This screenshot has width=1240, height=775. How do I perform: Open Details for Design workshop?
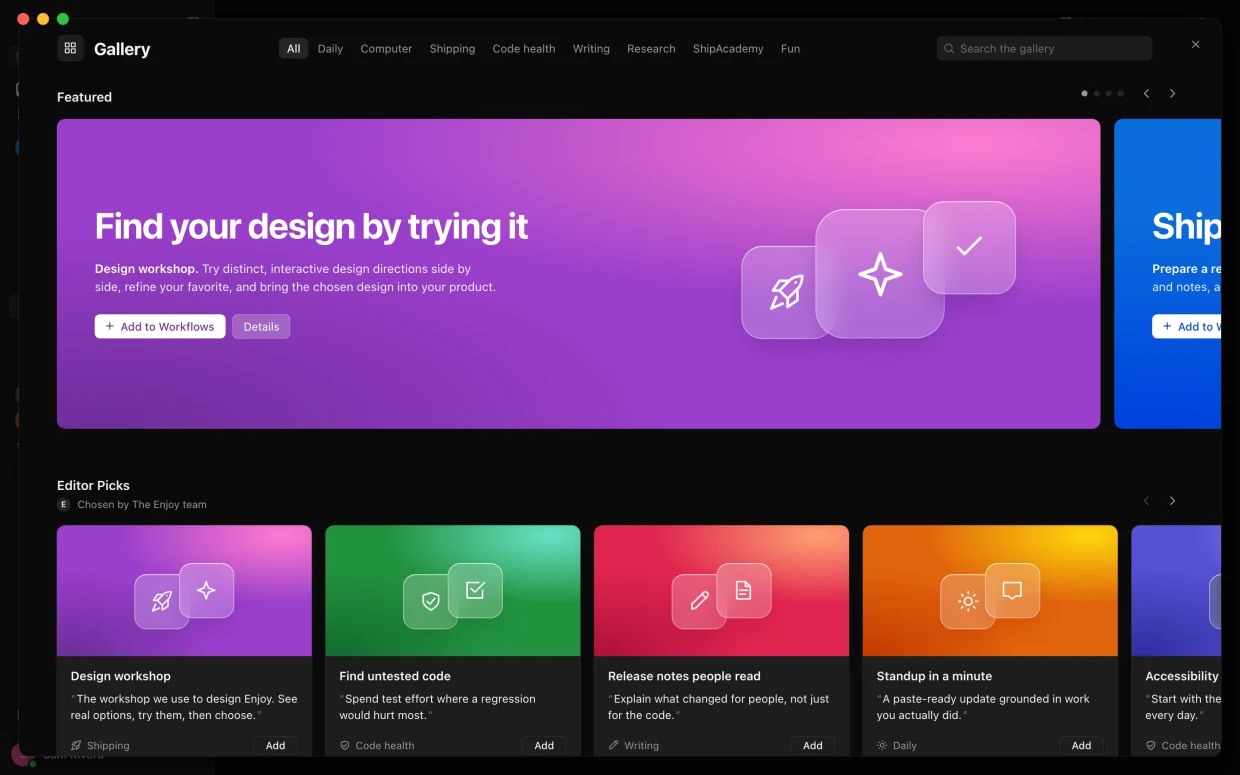(261, 326)
